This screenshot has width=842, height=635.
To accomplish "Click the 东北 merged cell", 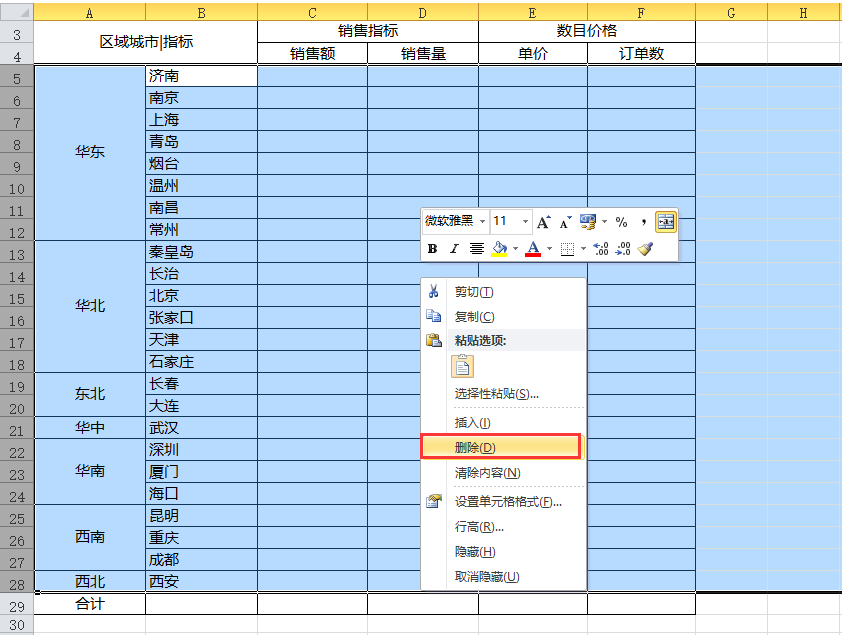I will tap(89, 395).
